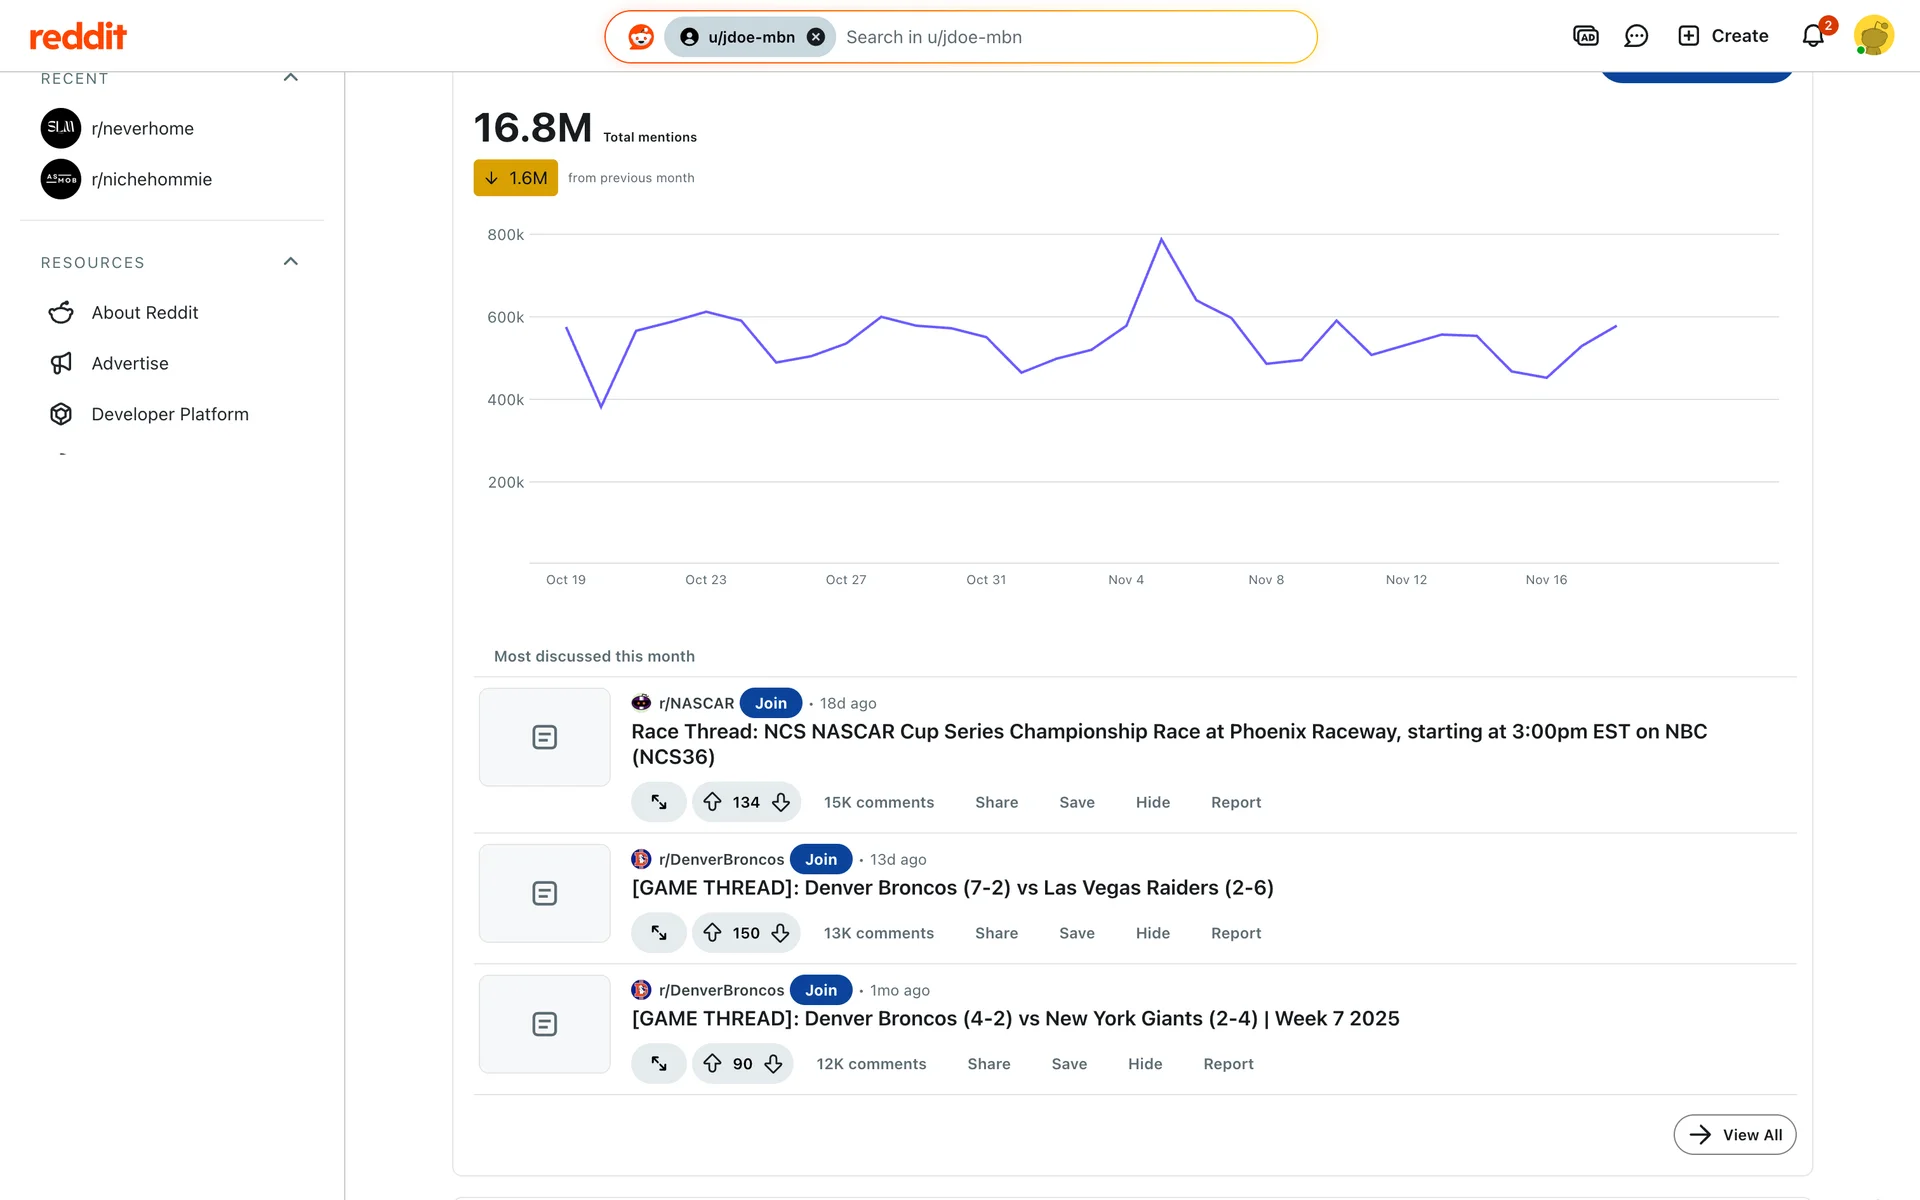Expand the Broncos vs Giants post preview
Viewport: 1920px width, 1200px height.
tap(659, 1064)
